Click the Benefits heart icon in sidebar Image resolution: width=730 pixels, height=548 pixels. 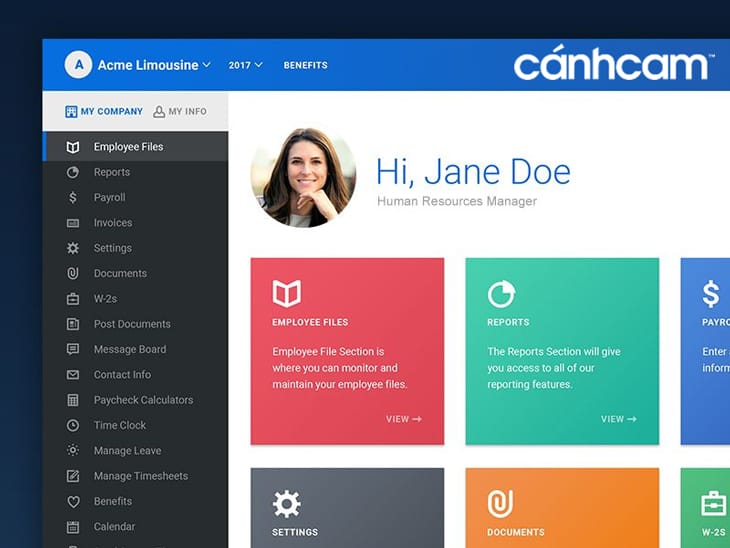coord(73,501)
